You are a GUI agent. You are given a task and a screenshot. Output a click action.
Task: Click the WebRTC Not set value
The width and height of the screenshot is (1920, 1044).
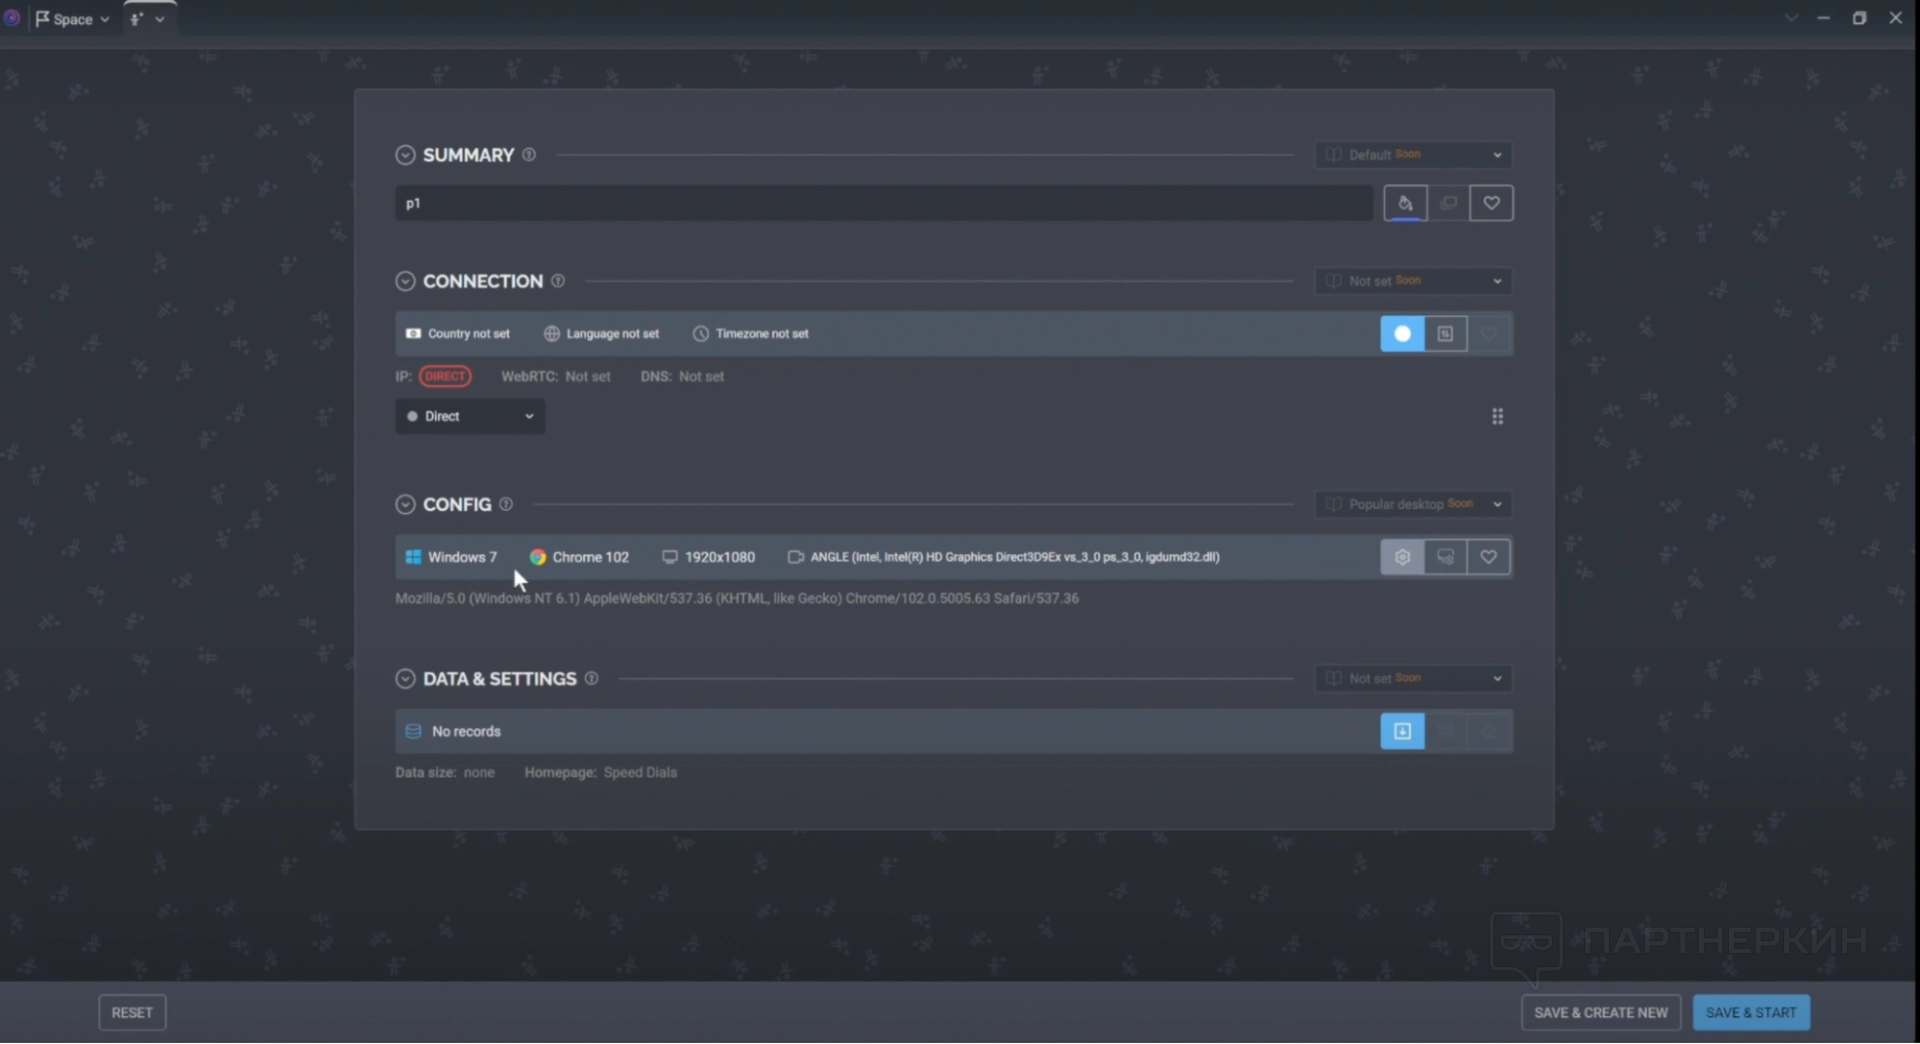click(x=588, y=377)
